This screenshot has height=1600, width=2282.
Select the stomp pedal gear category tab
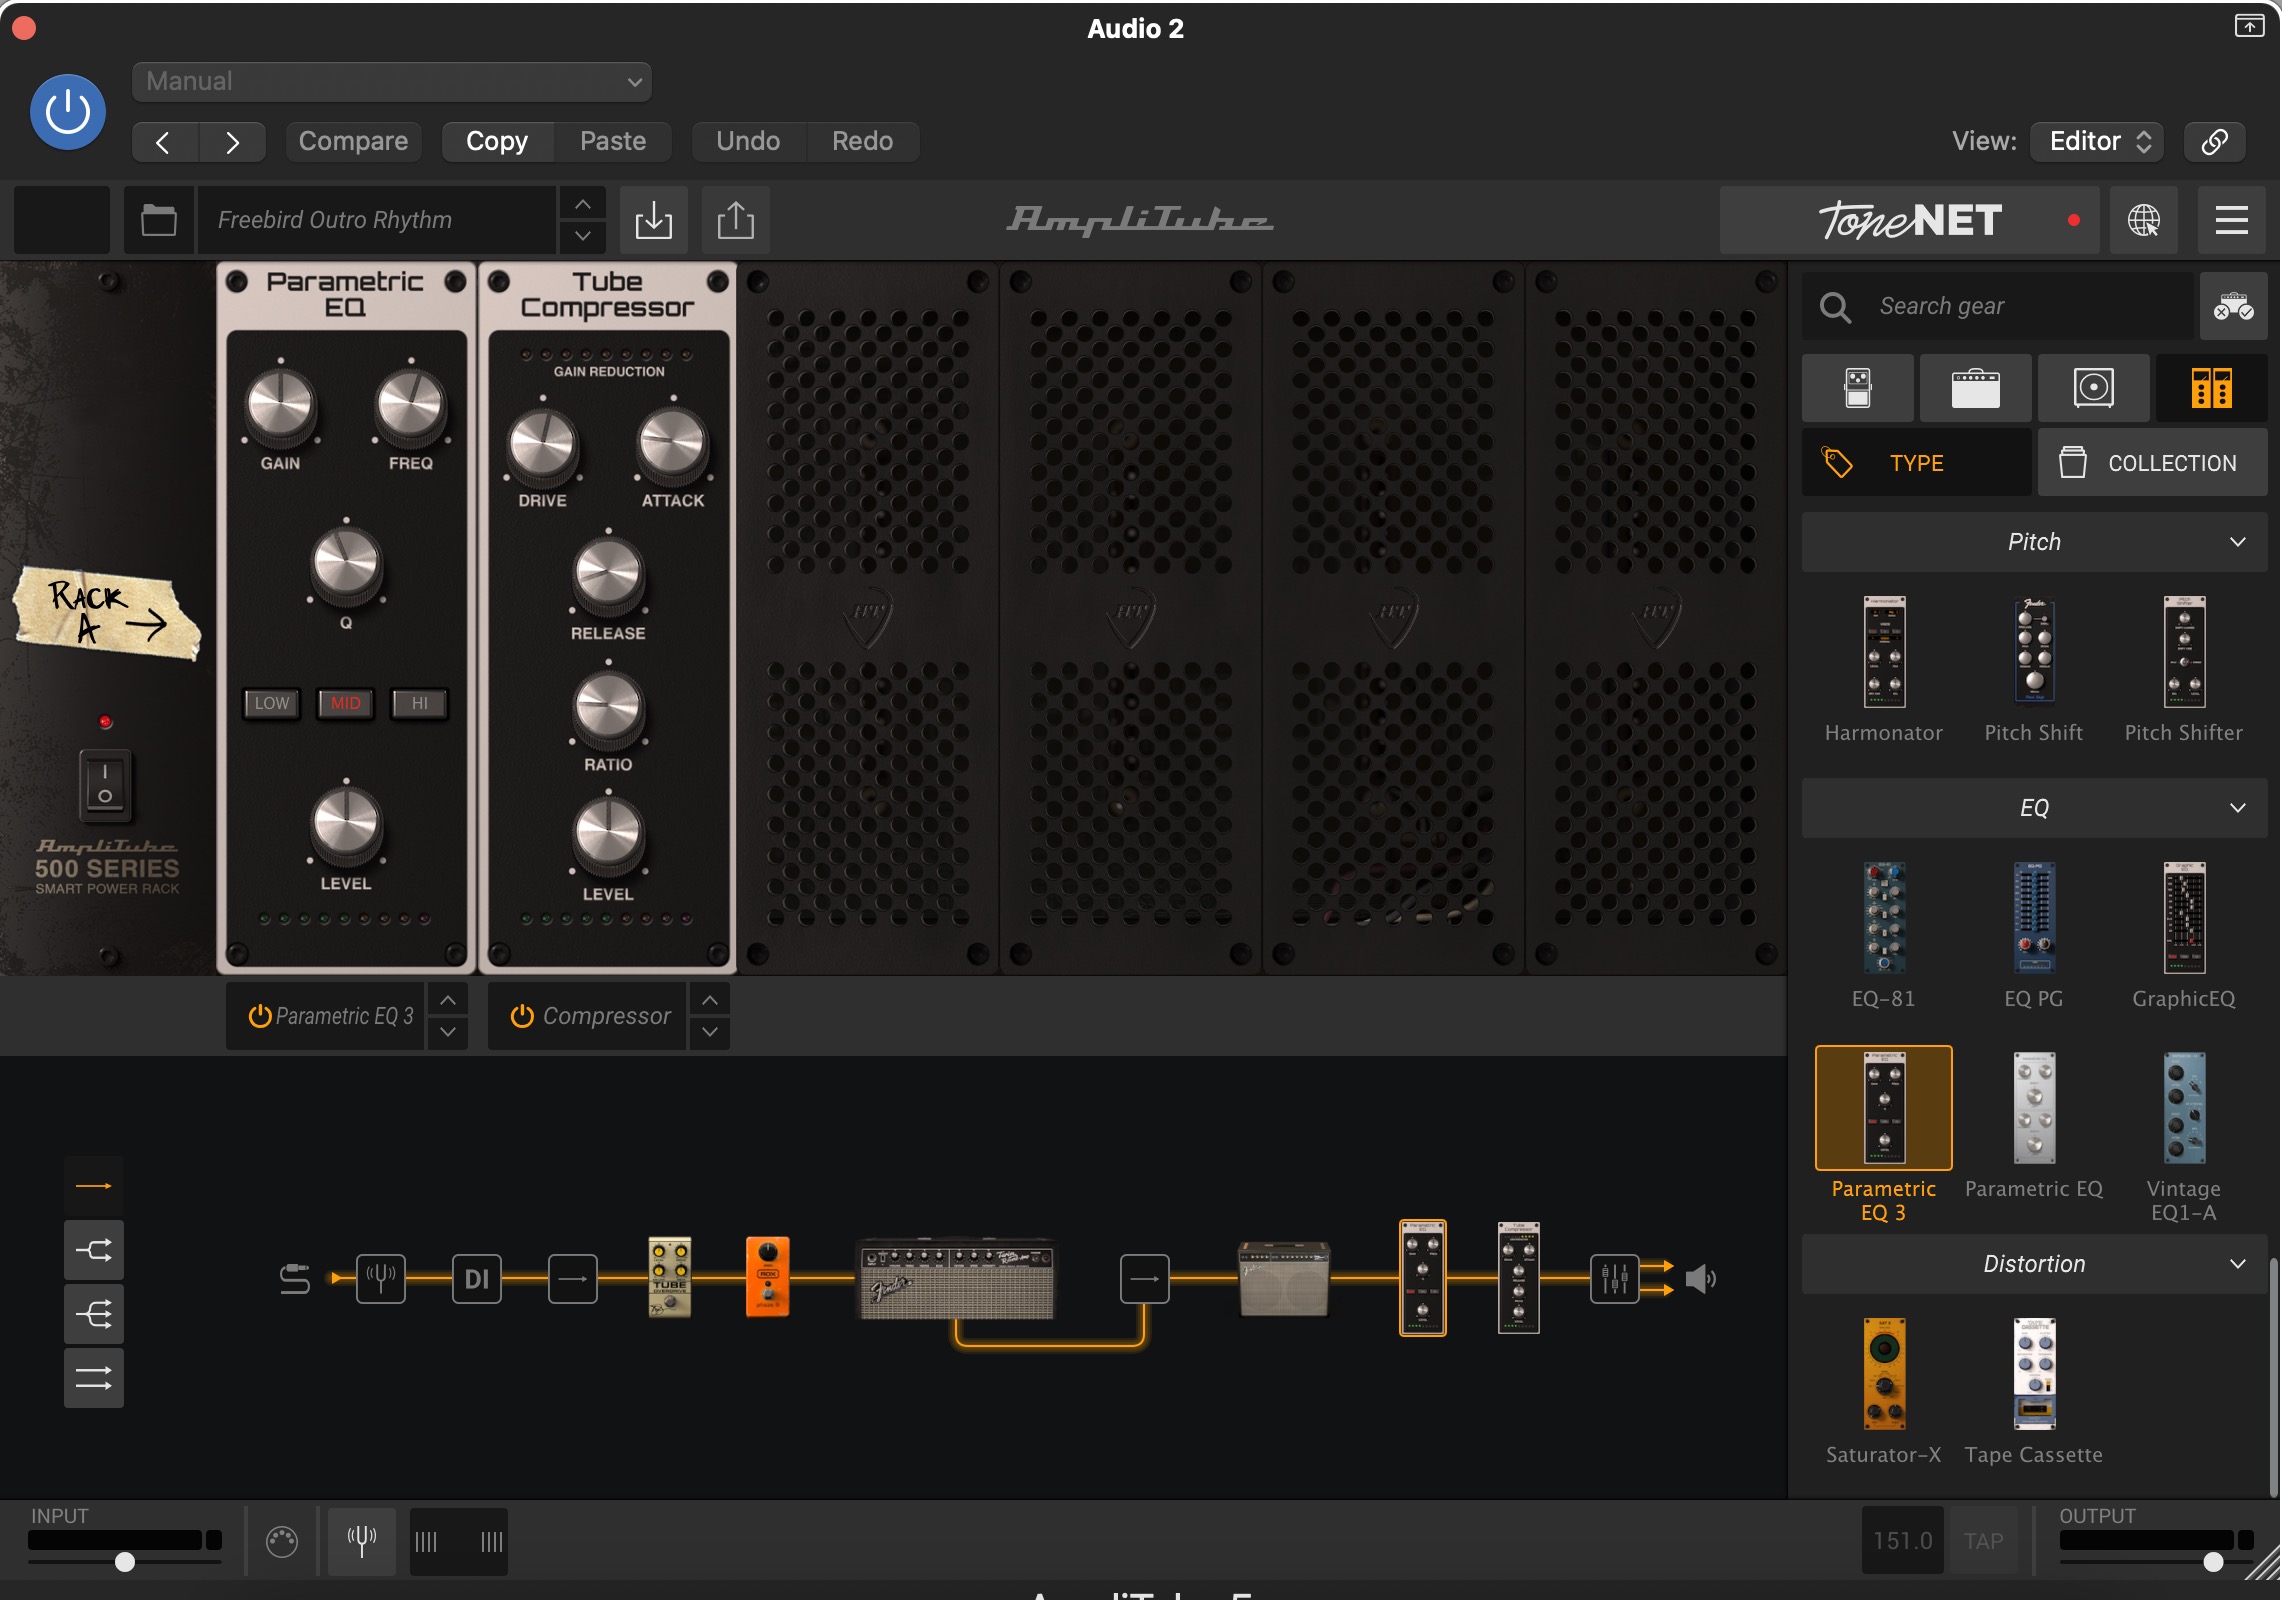tap(1858, 388)
